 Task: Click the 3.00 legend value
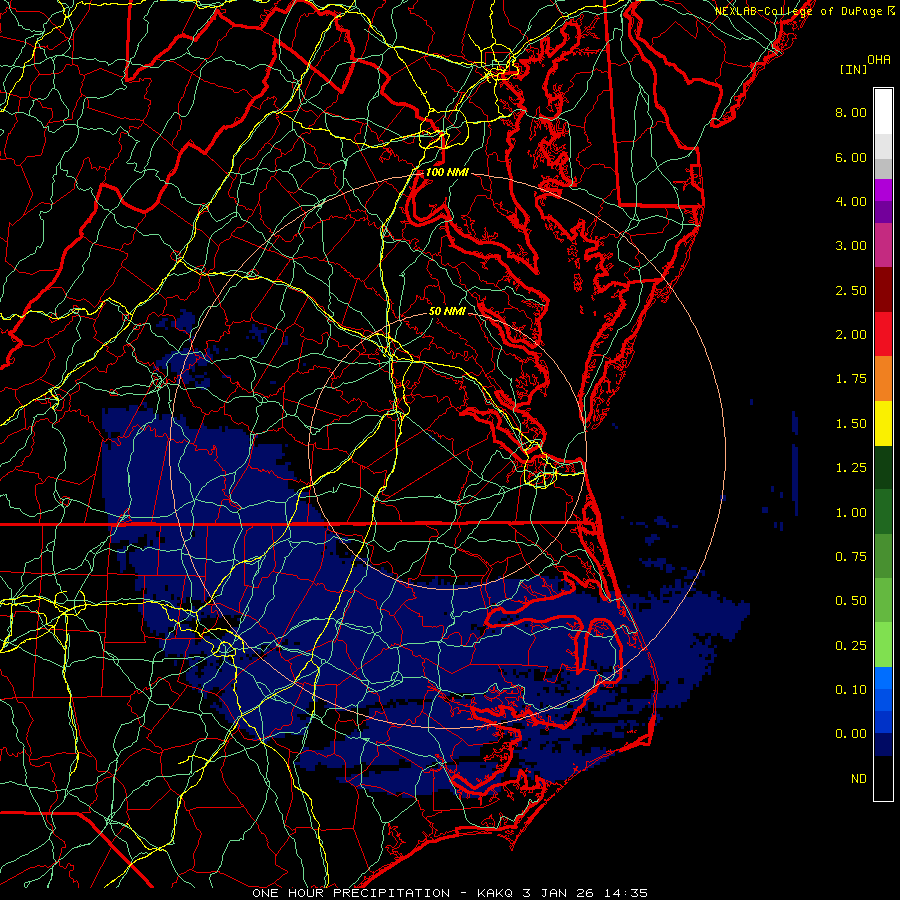click(x=851, y=246)
